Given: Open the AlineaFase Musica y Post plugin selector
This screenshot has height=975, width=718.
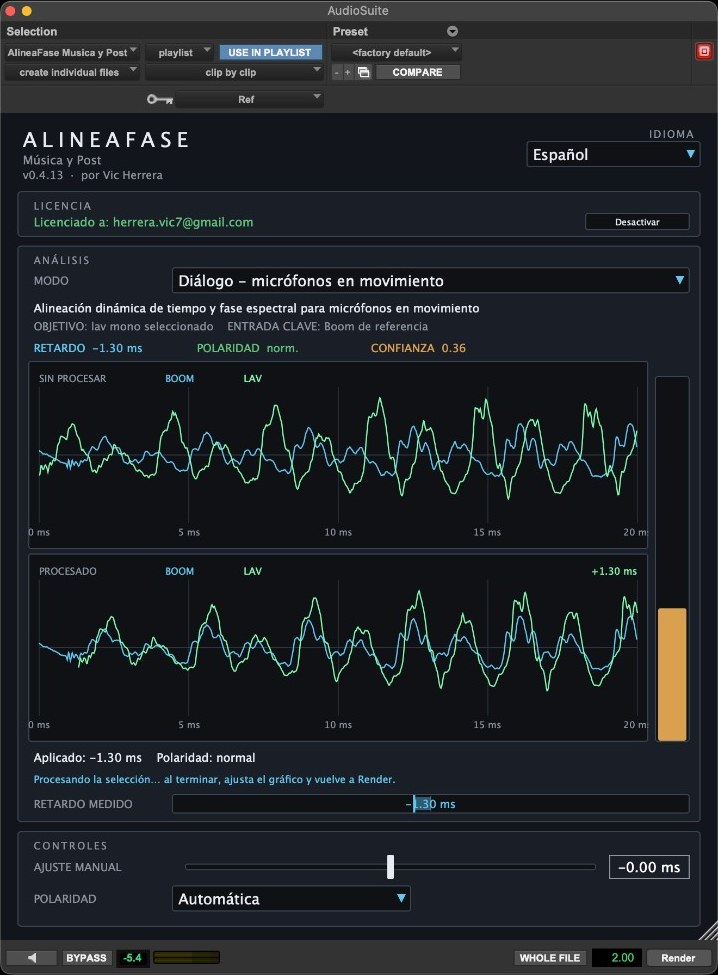Looking at the screenshot, I should [71, 53].
